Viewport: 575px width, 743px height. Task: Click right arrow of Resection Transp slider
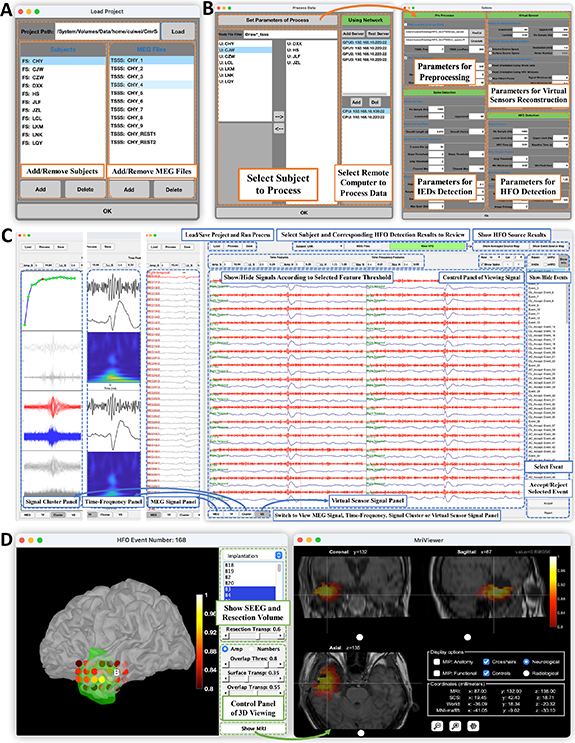[x=279, y=636]
